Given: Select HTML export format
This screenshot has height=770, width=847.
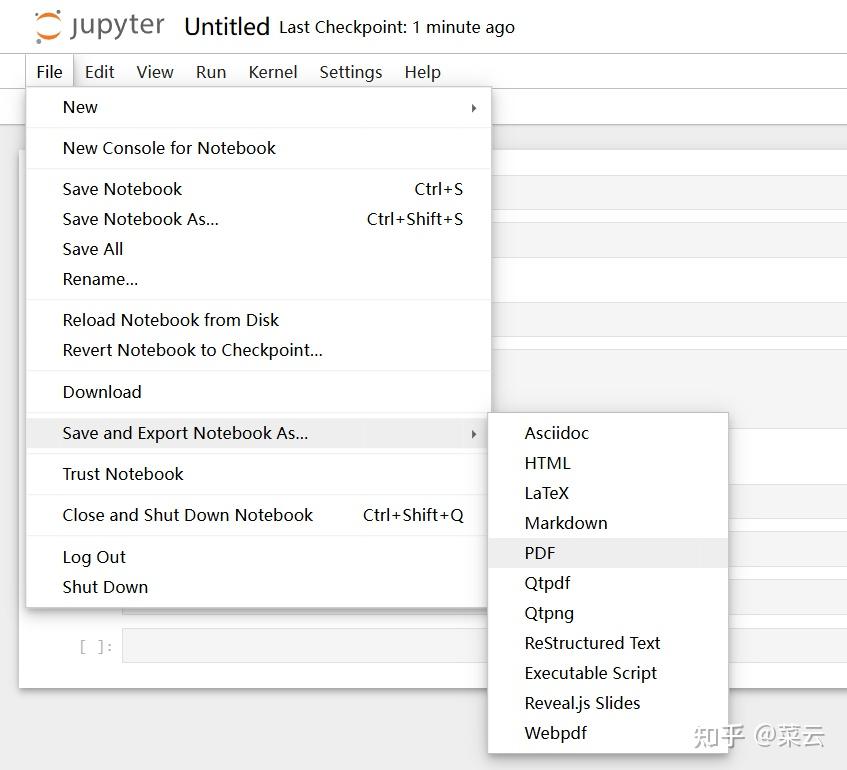Looking at the screenshot, I should pyautogui.click(x=548, y=462).
